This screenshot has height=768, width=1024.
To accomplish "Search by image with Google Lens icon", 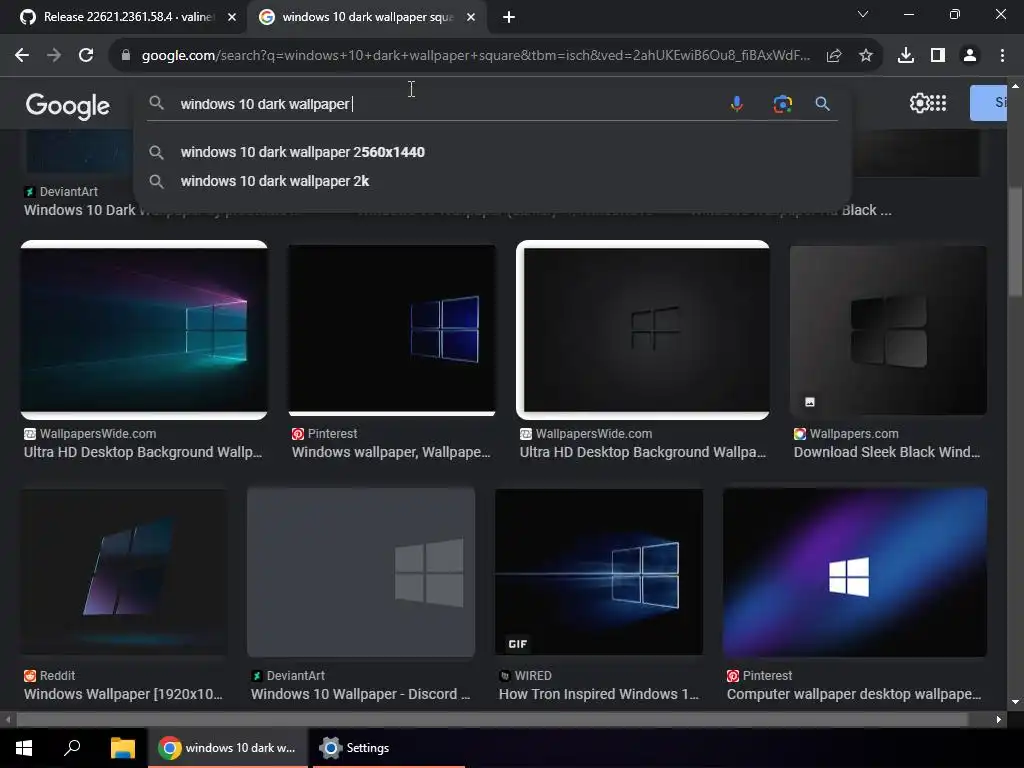I will (782, 103).
